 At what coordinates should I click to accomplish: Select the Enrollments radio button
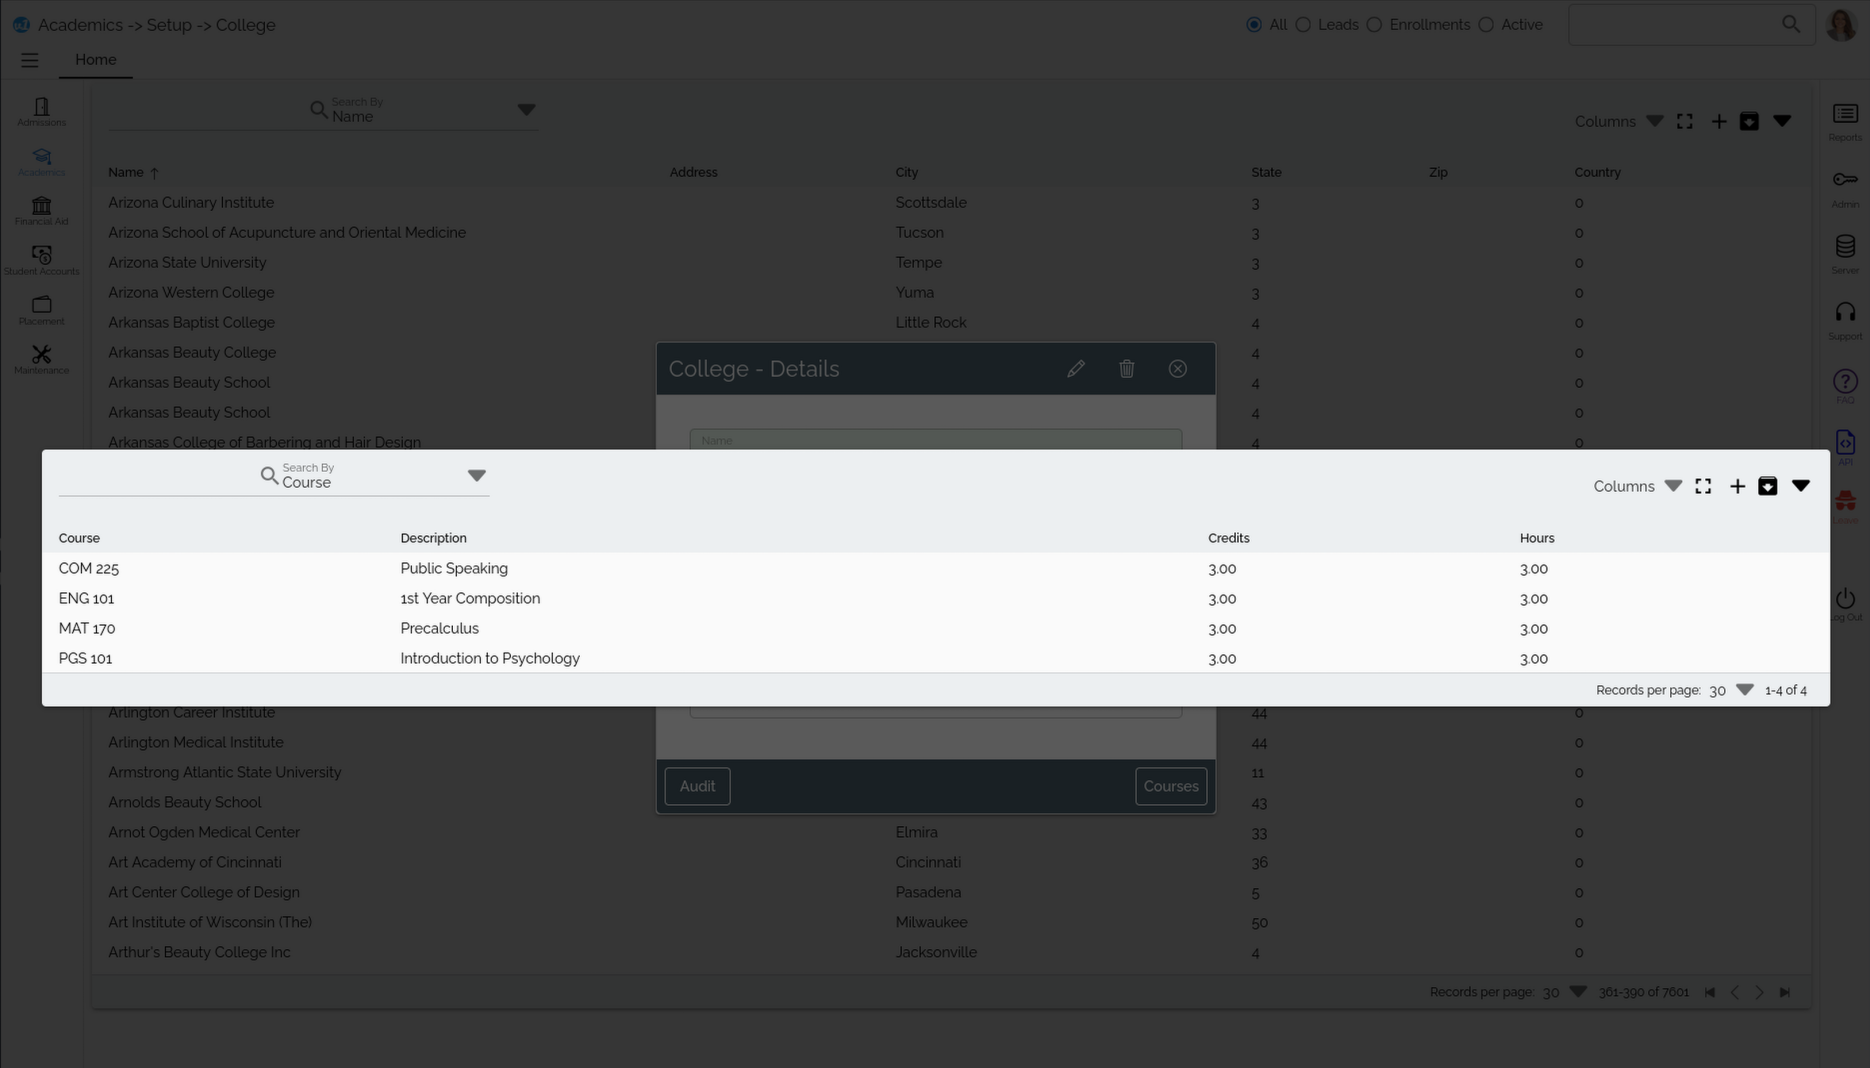tap(1374, 24)
